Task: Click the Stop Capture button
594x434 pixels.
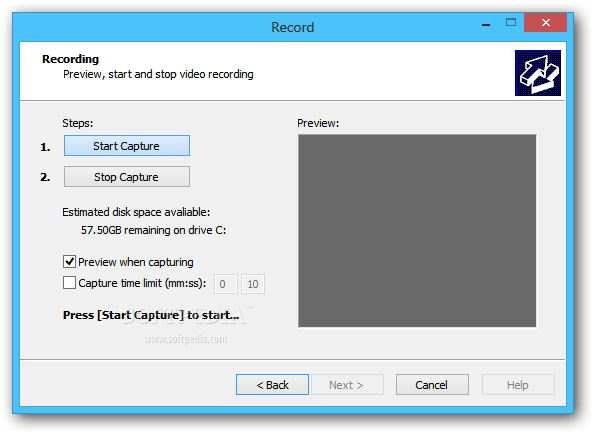Action: tap(127, 177)
